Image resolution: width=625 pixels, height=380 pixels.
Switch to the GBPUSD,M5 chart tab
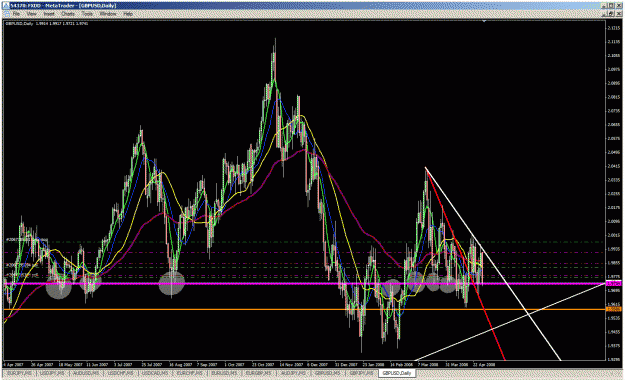click(x=328, y=373)
